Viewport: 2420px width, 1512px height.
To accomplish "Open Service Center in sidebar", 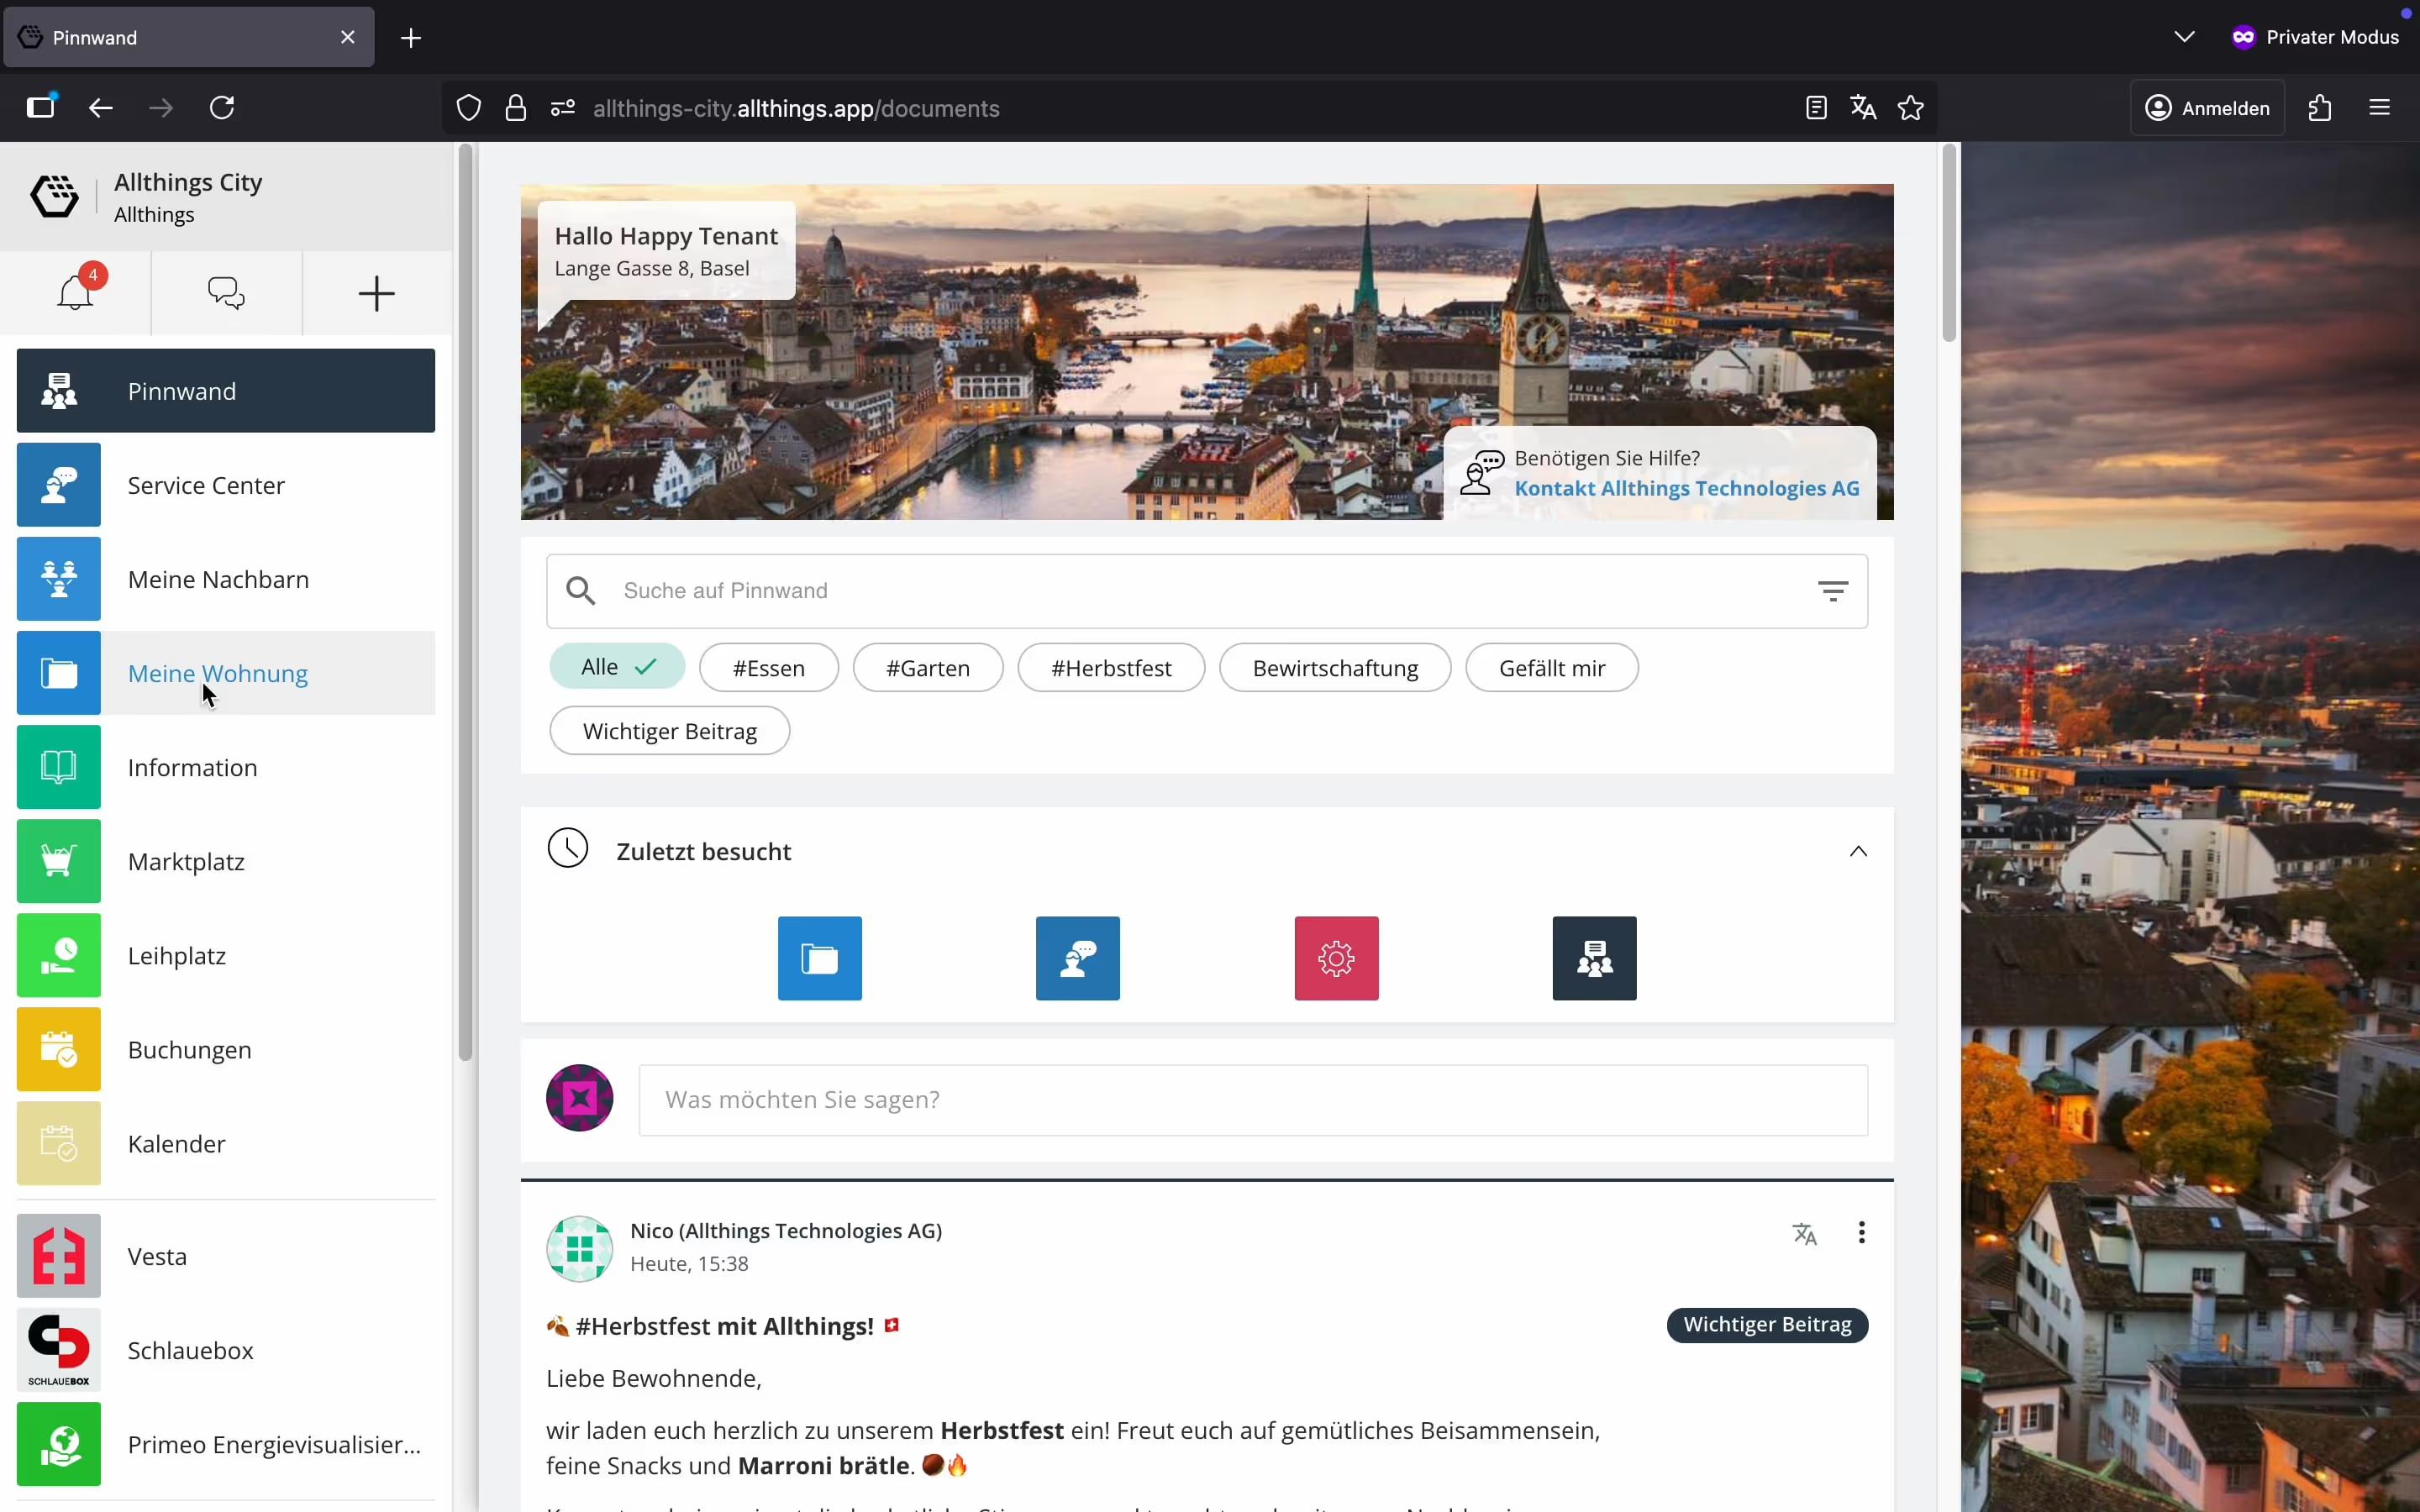I will pos(226,485).
